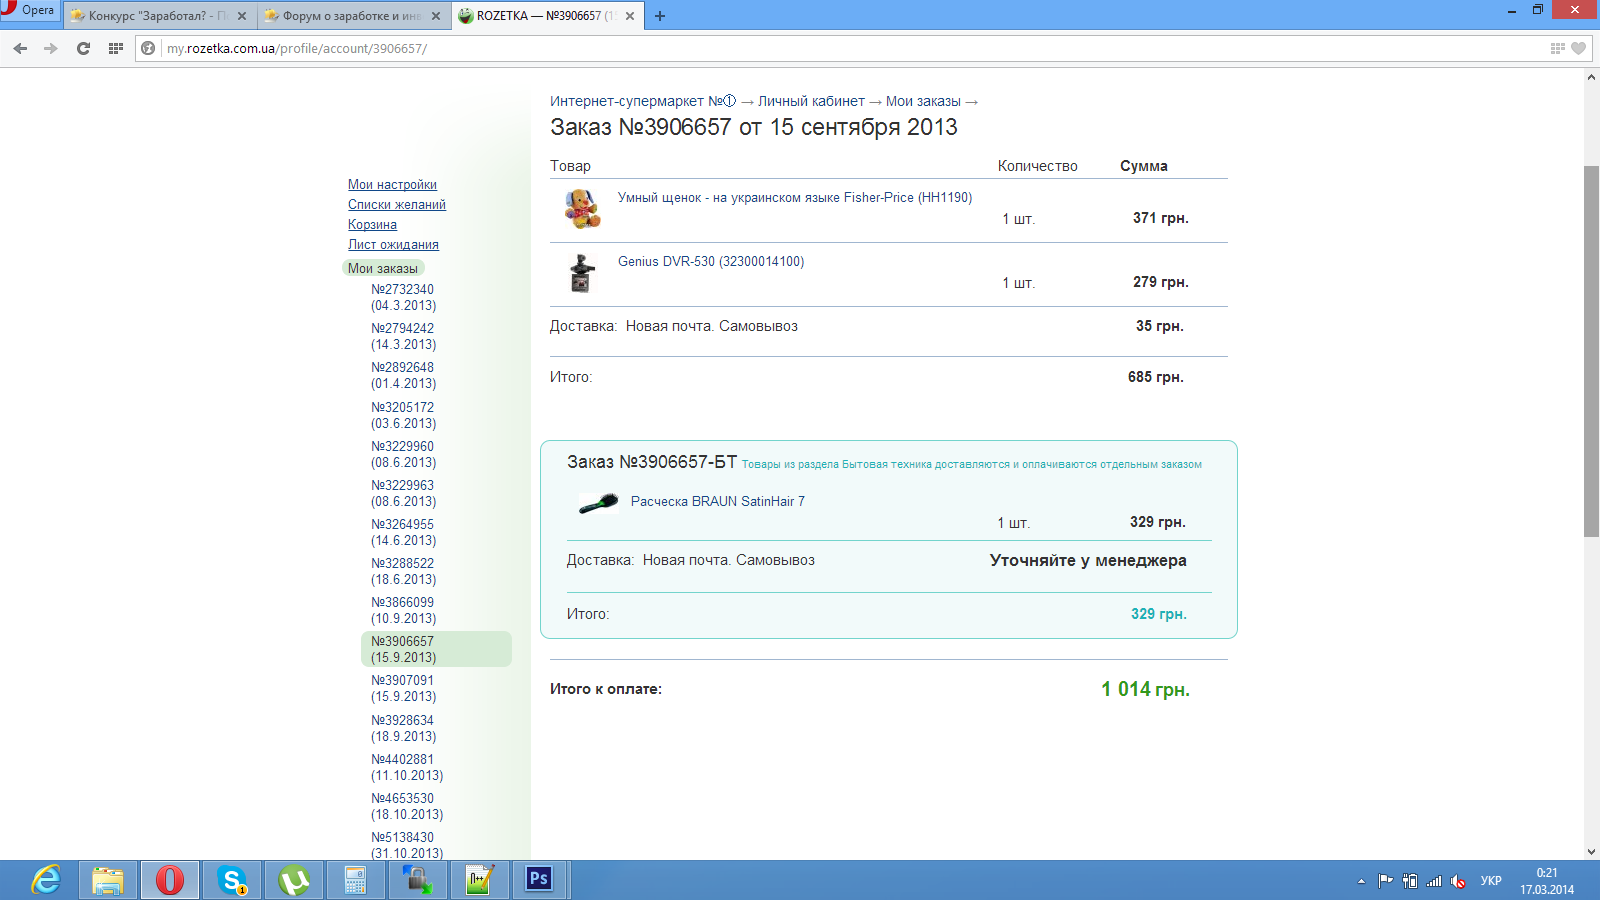Screen dimensions: 1600x900
Task: Open 'Genius DVR-530 (32300014100)' product link
Action: click(711, 262)
